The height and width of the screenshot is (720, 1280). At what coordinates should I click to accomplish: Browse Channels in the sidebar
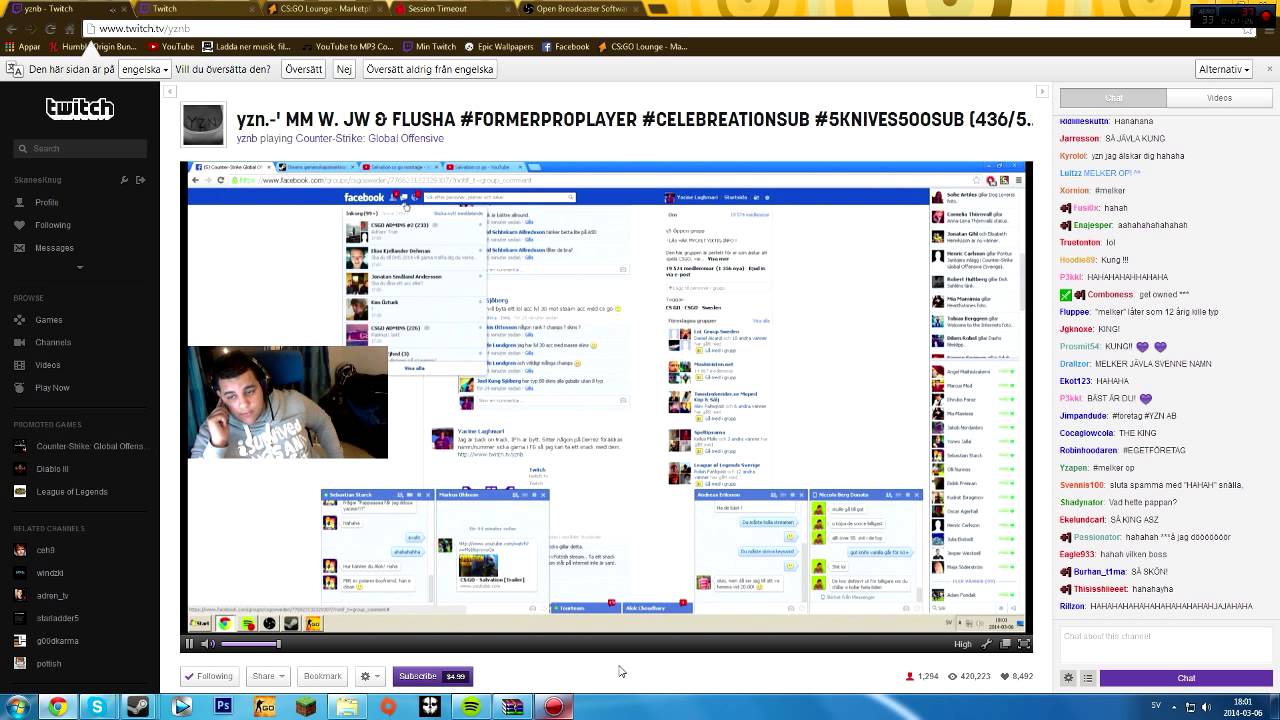pyautogui.click(x=53, y=342)
